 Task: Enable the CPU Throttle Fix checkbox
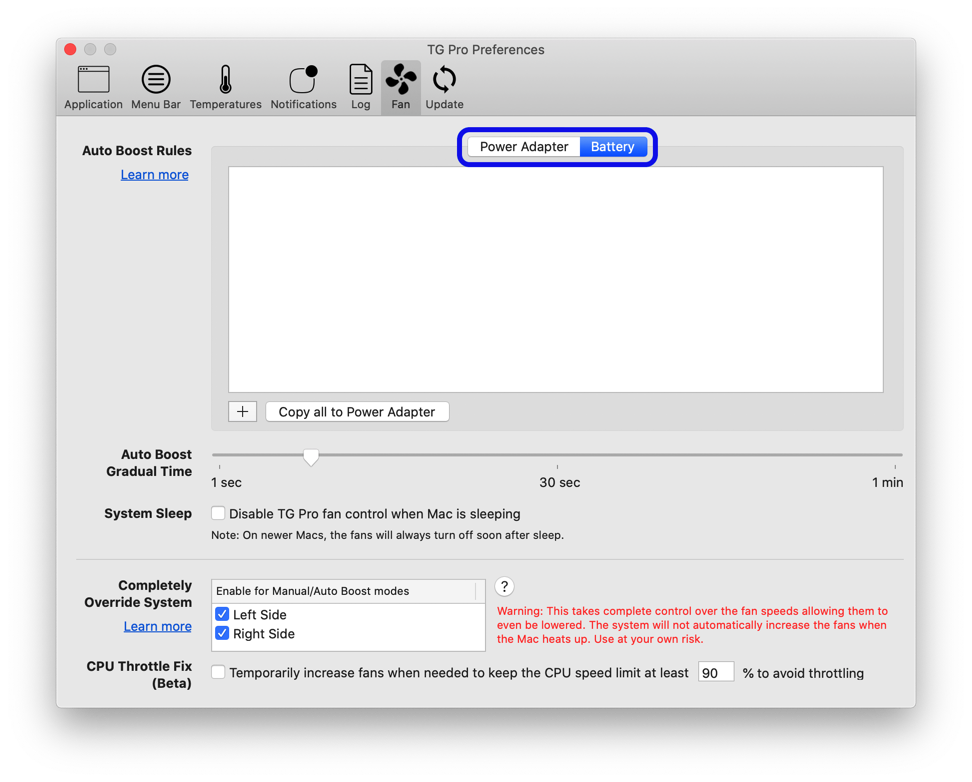point(218,672)
